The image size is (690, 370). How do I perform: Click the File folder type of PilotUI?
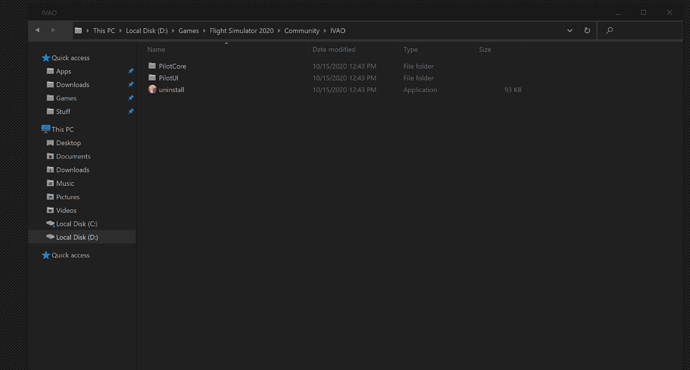418,78
